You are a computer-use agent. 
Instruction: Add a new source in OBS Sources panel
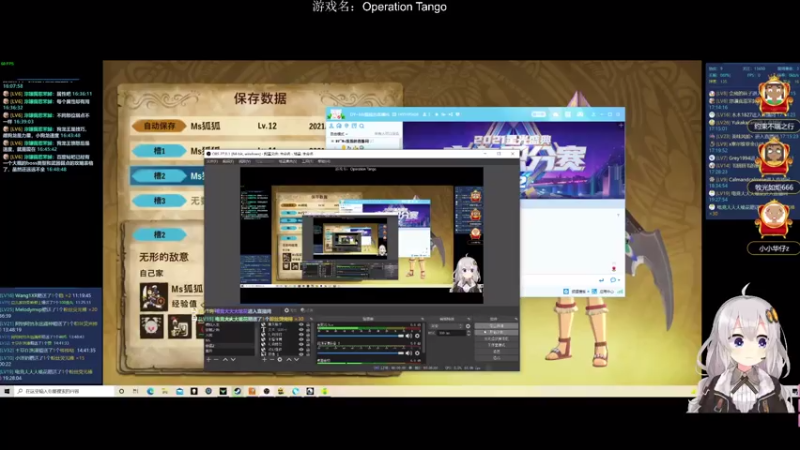(x=264, y=360)
